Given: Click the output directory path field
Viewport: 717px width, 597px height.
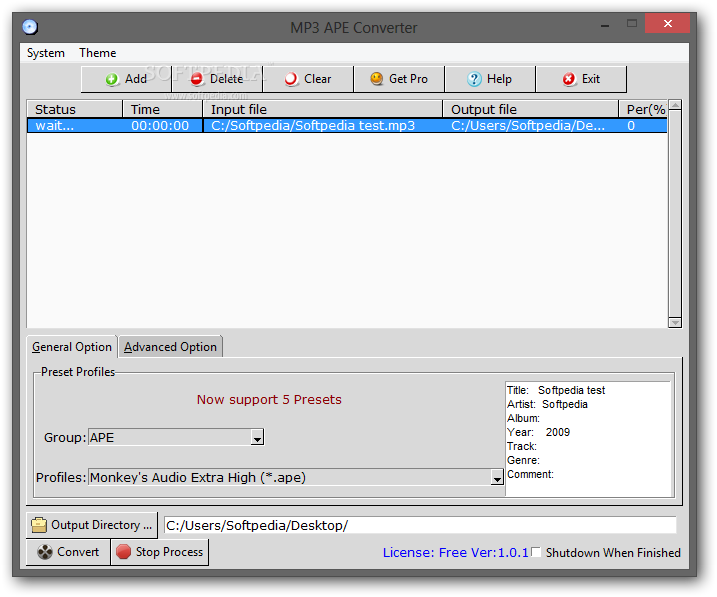Looking at the screenshot, I should point(420,525).
